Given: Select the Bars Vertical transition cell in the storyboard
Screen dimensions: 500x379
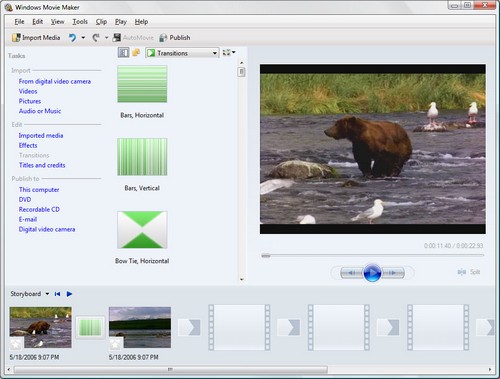Looking at the screenshot, I should point(90,327).
